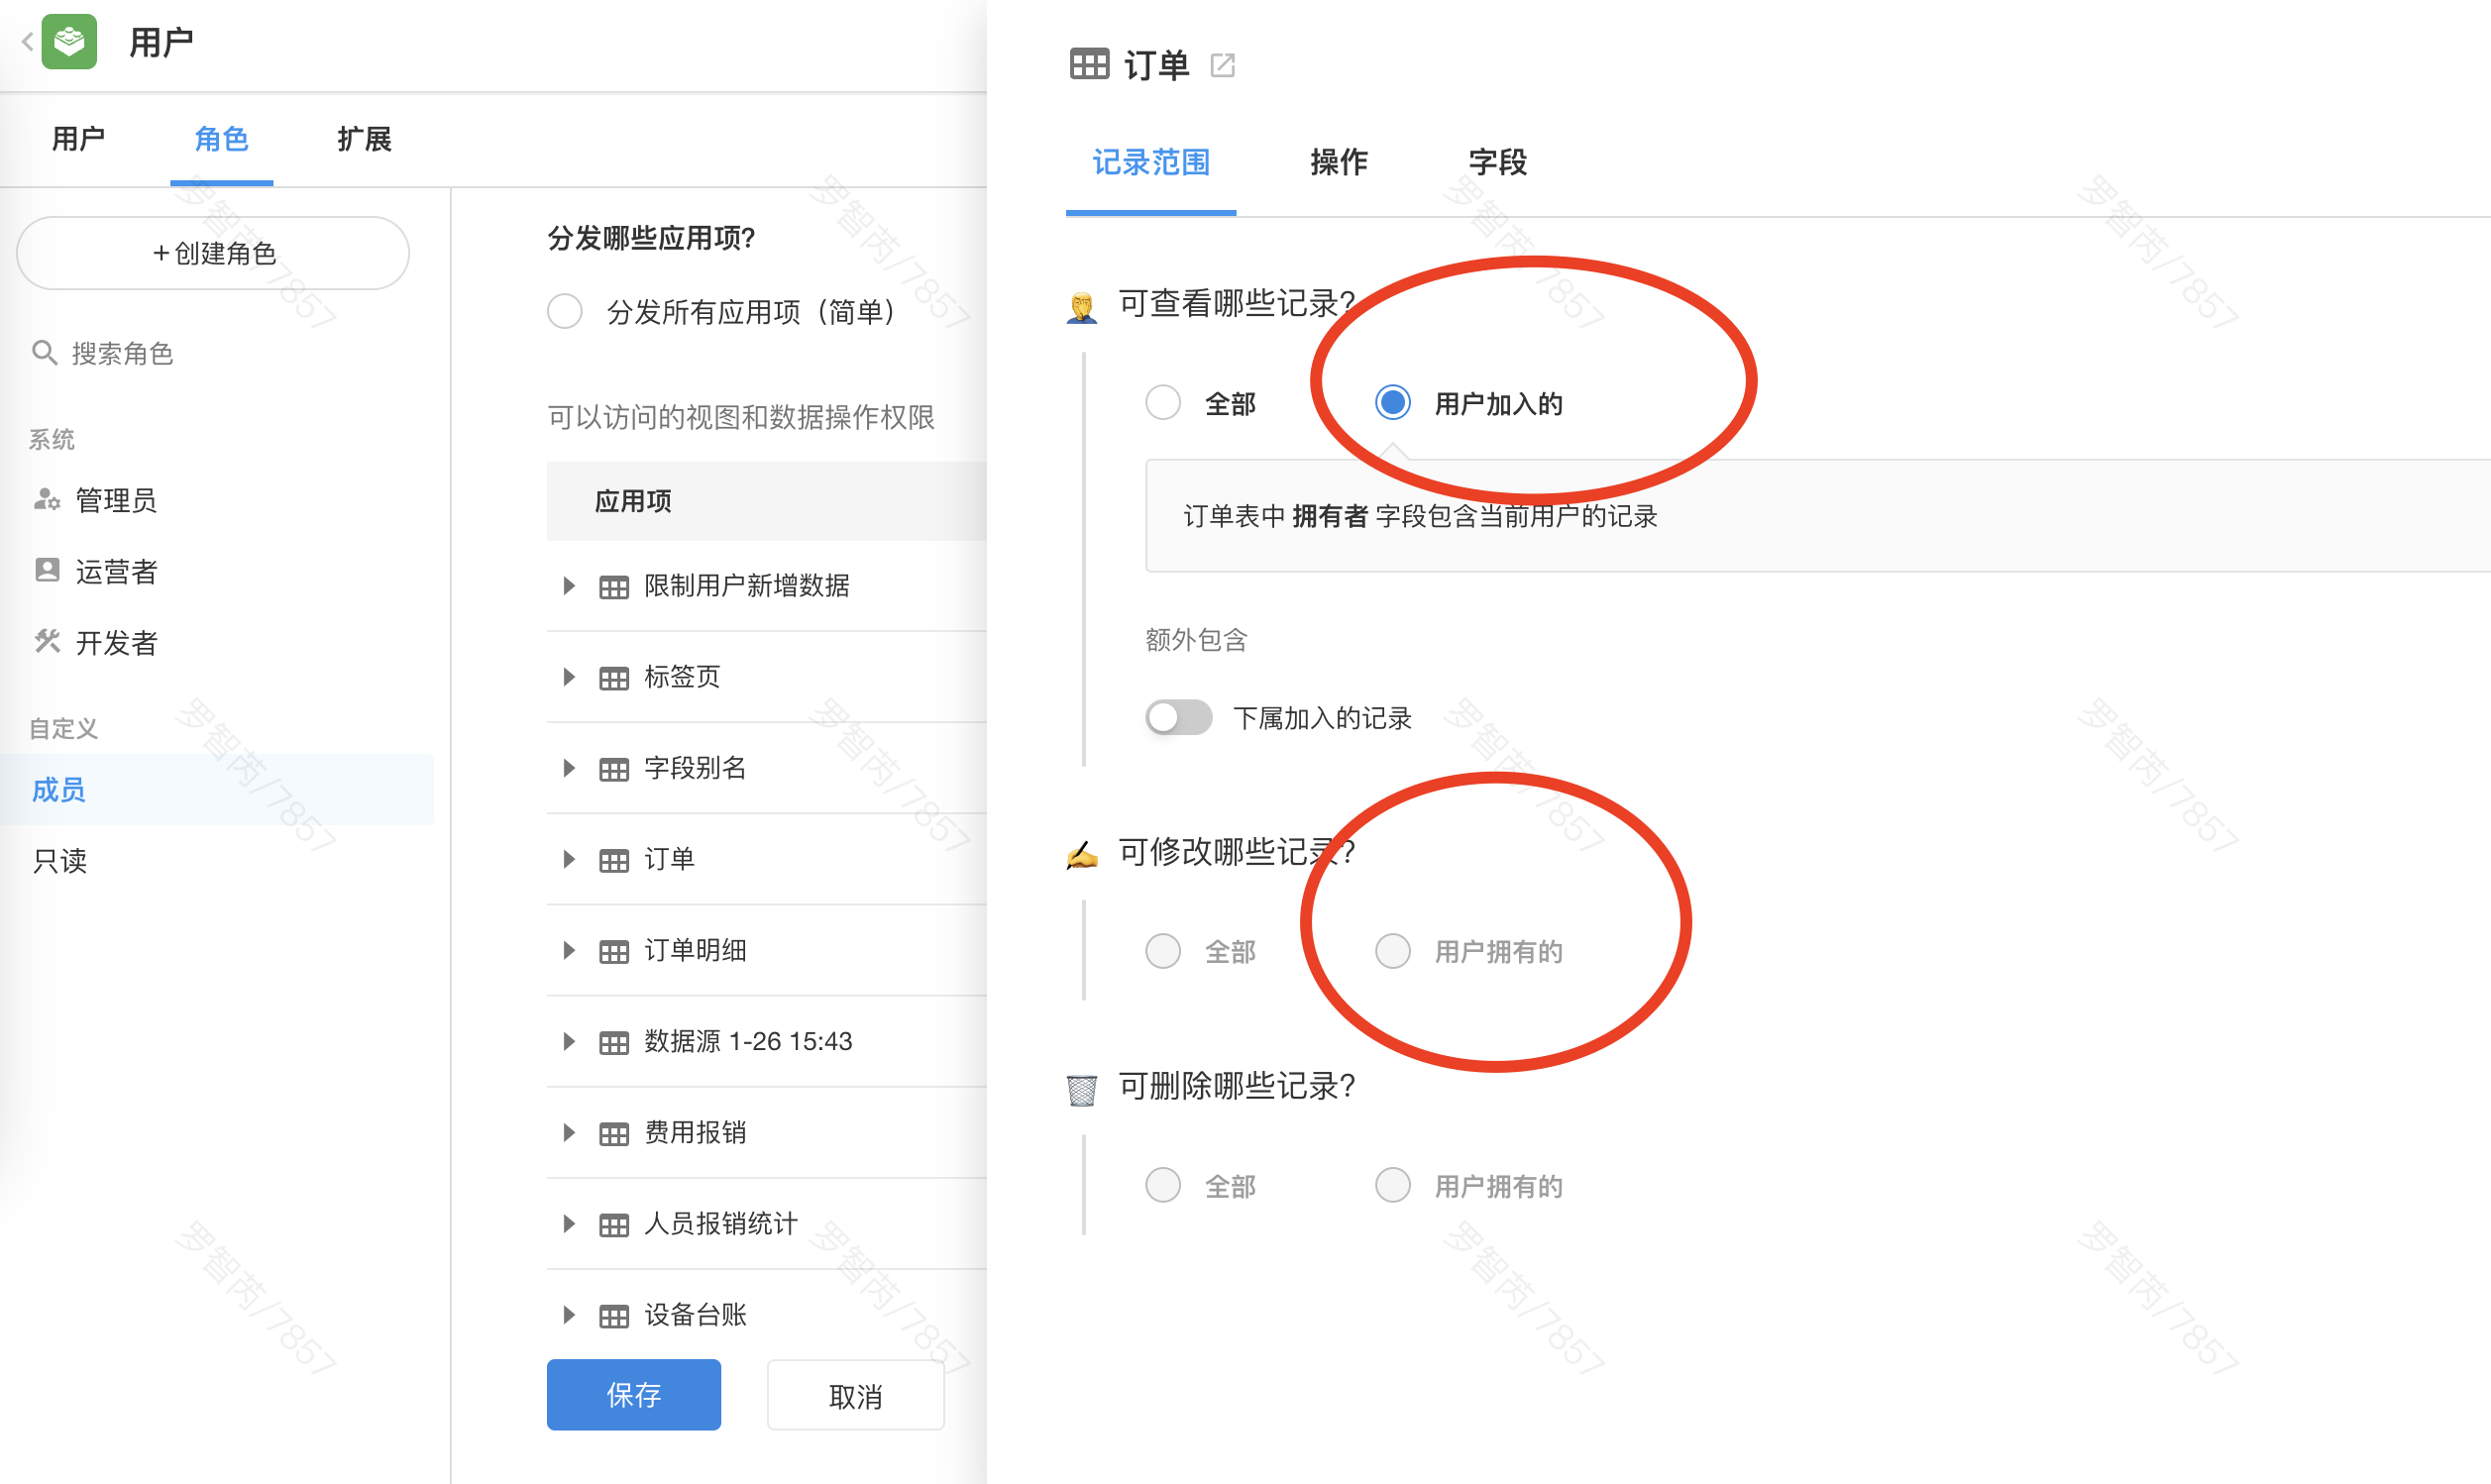Image resolution: width=2491 pixels, height=1484 pixels.
Task: Click the 运营者 role icon
Action: click(46, 570)
